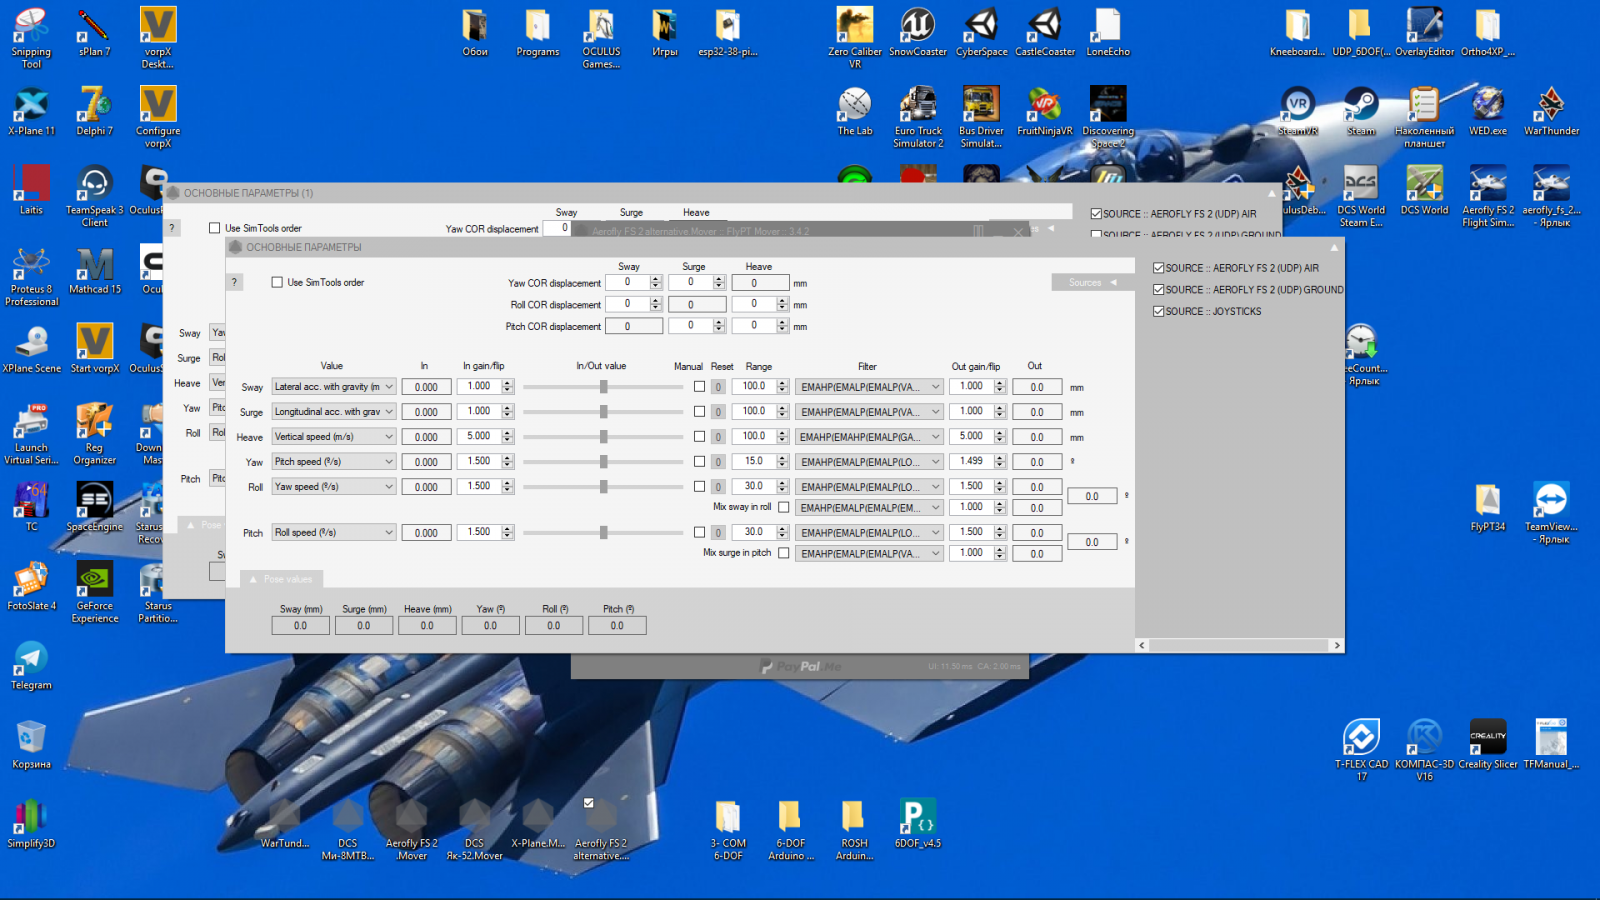Screen dimensions: 1600x900
Task: Enable Use SimTools order checkbox
Action: point(278,282)
